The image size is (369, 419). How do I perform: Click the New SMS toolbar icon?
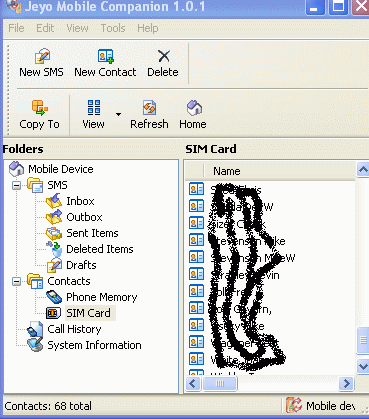click(42, 56)
